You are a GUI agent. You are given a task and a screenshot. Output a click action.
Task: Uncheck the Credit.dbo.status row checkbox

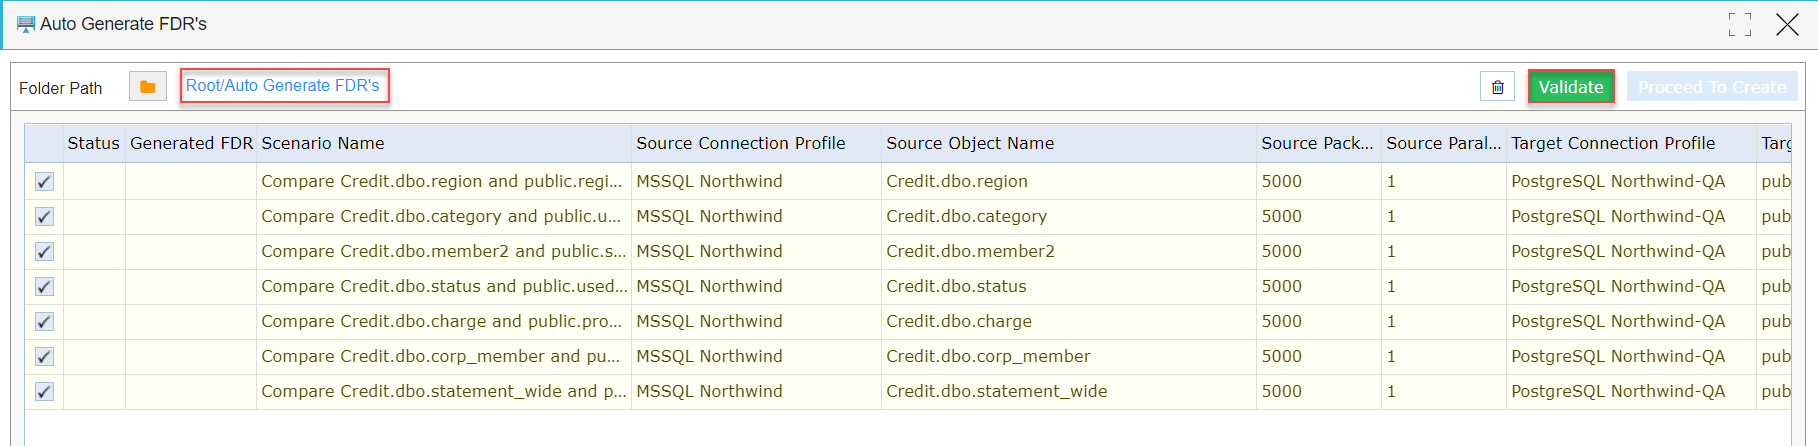click(x=44, y=286)
